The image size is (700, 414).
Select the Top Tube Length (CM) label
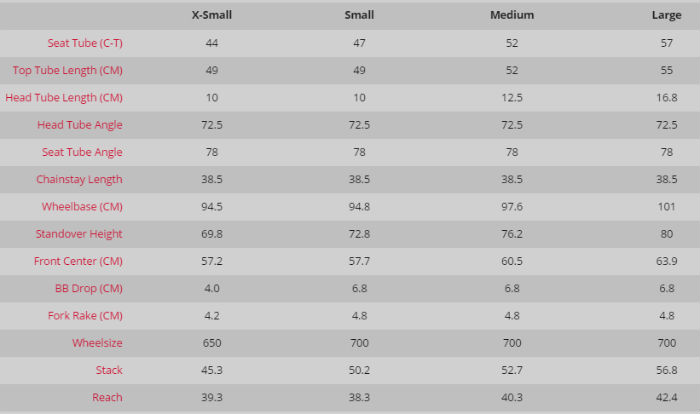pyautogui.click(x=67, y=70)
